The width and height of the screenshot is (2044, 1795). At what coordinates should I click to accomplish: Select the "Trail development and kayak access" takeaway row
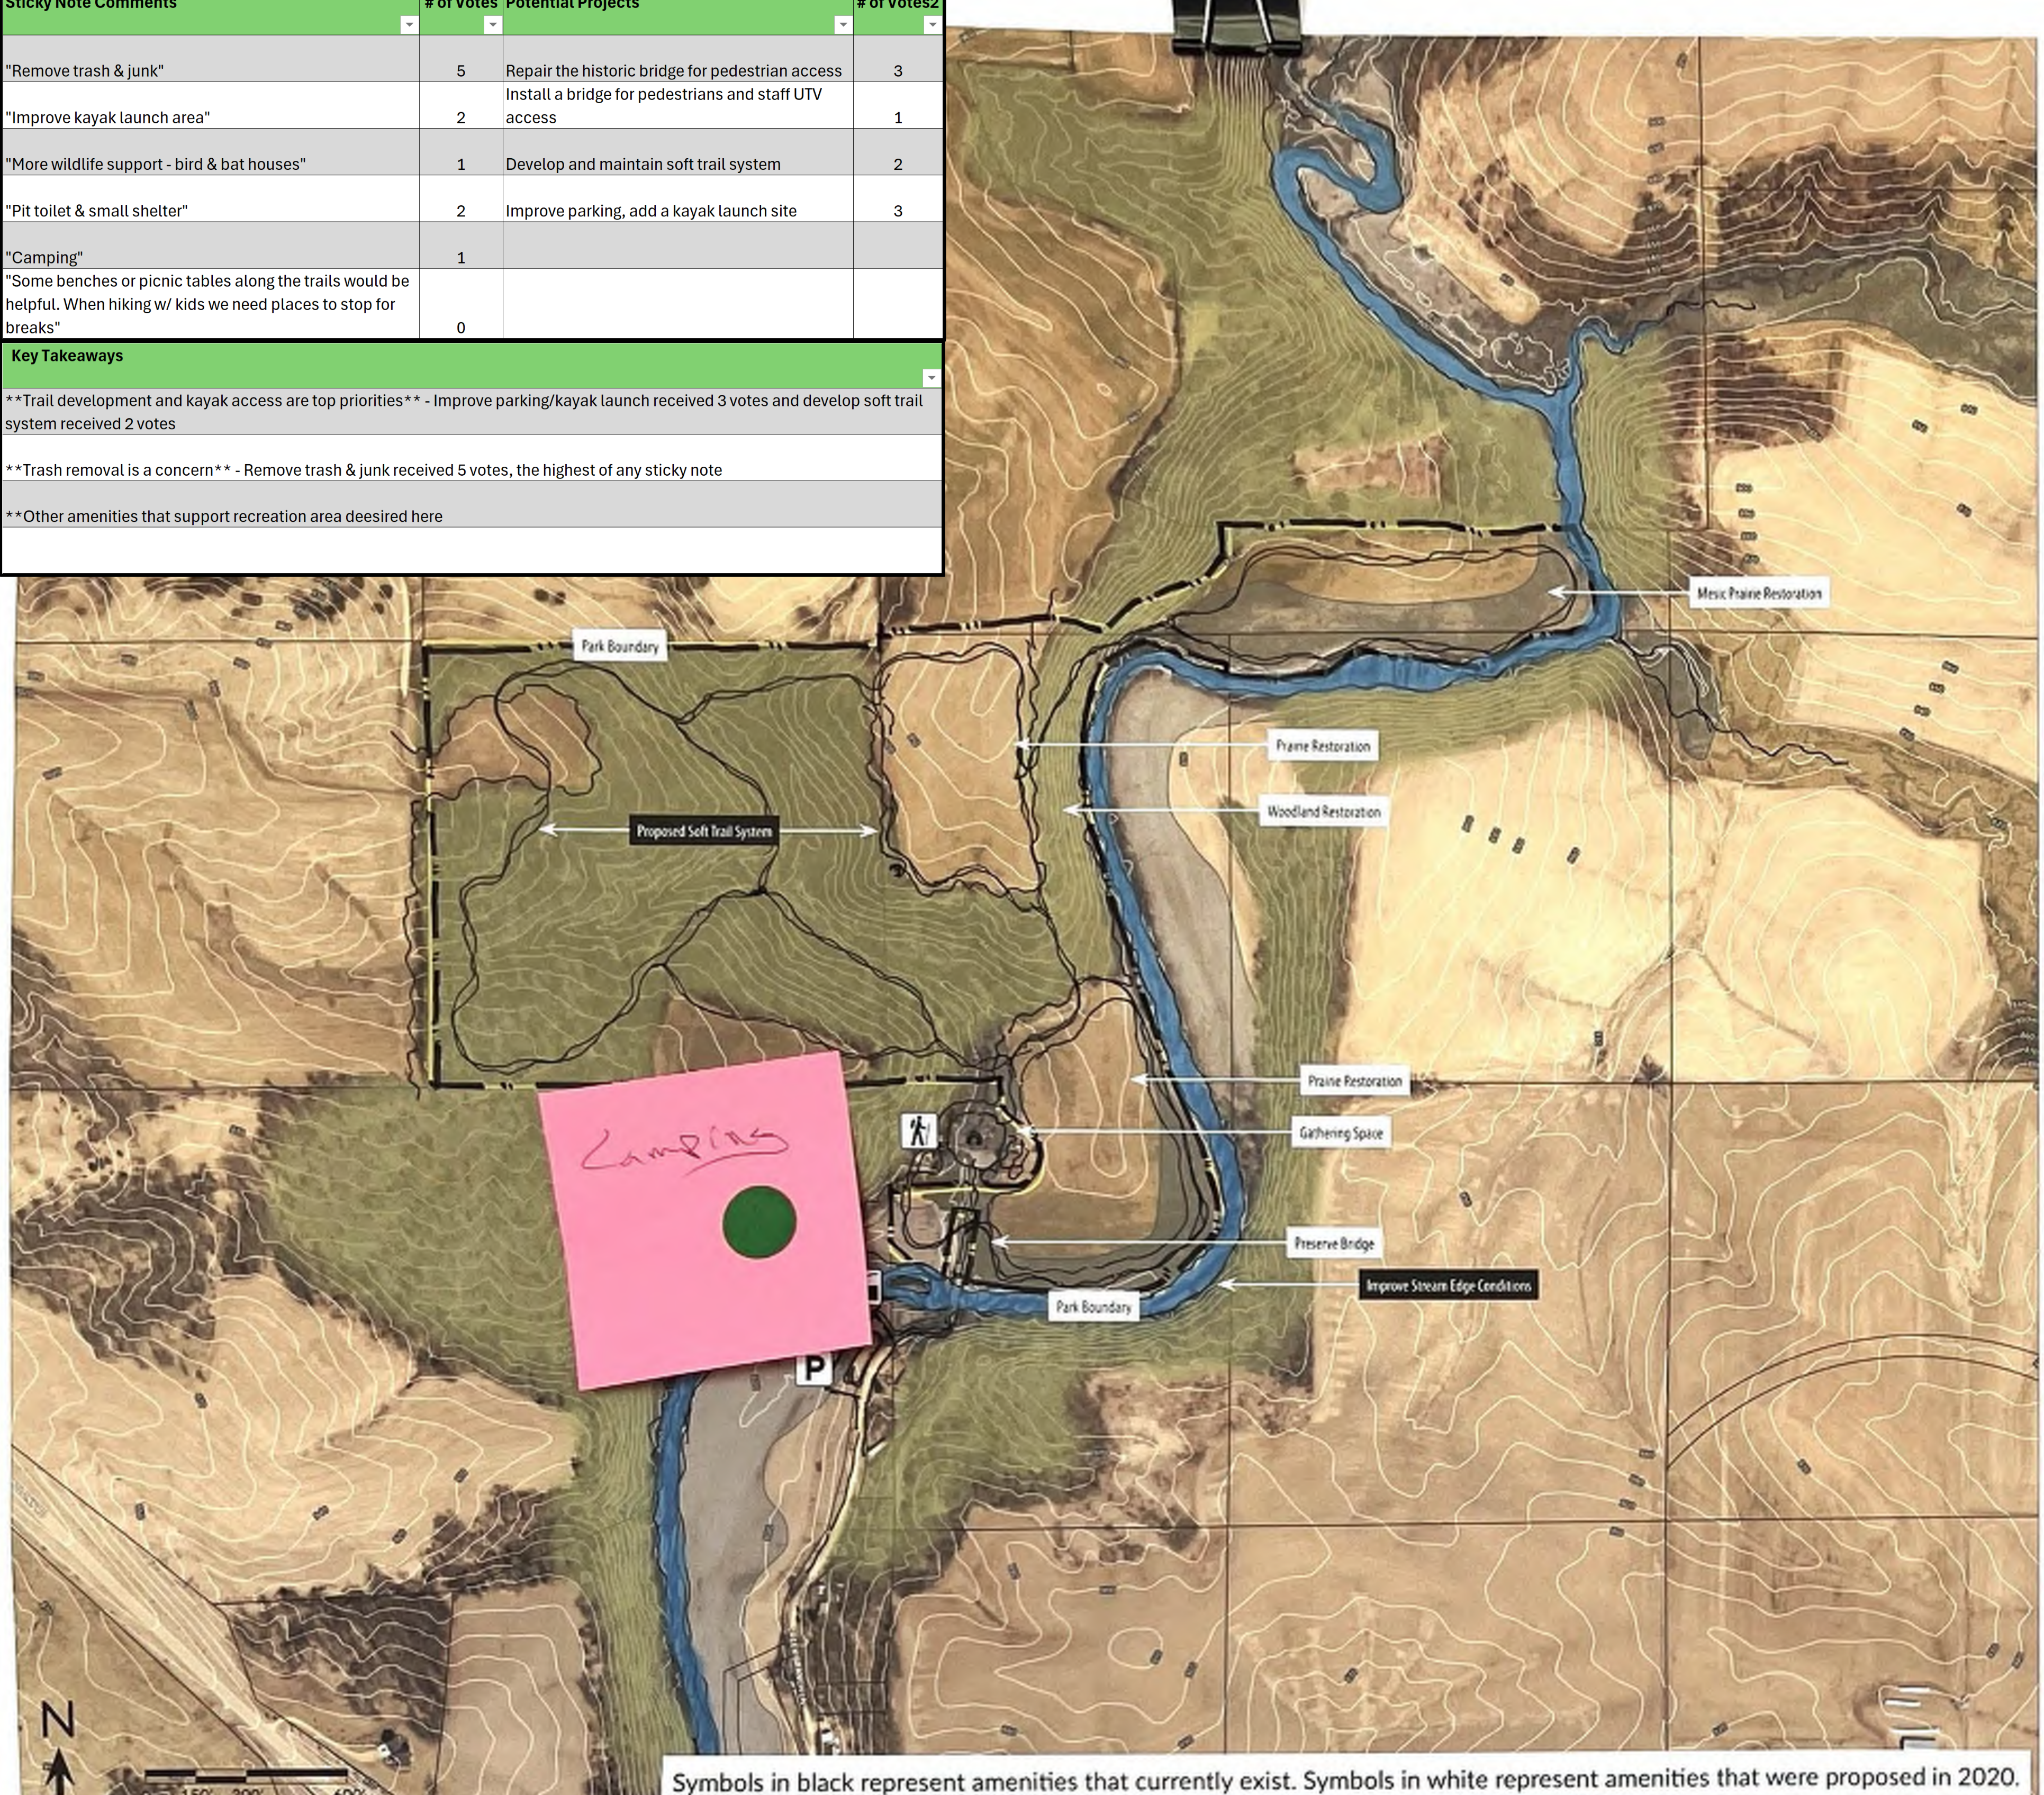[472, 412]
